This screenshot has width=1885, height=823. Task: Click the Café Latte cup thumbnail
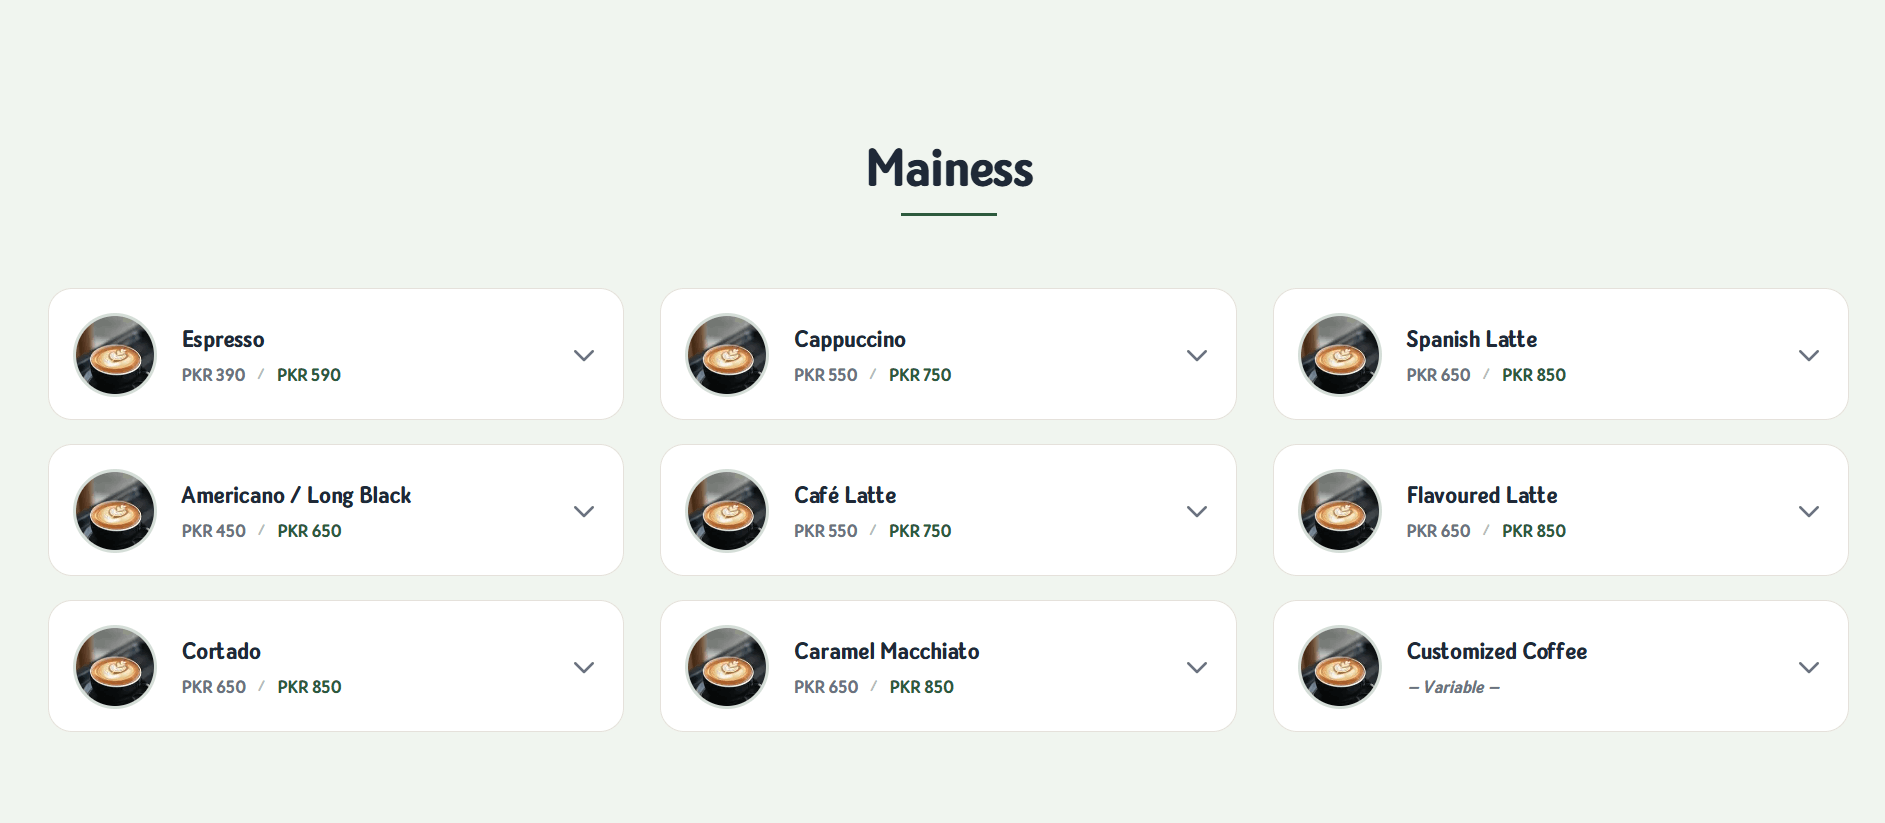click(x=727, y=511)
